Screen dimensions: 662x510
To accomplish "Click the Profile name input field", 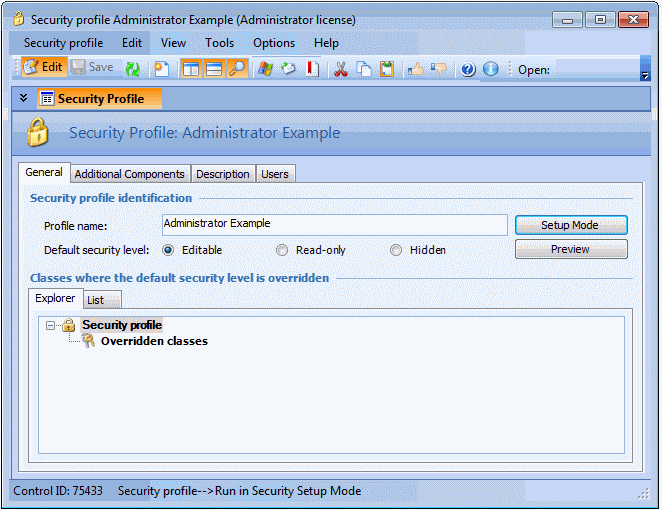I will coord(335,225).
